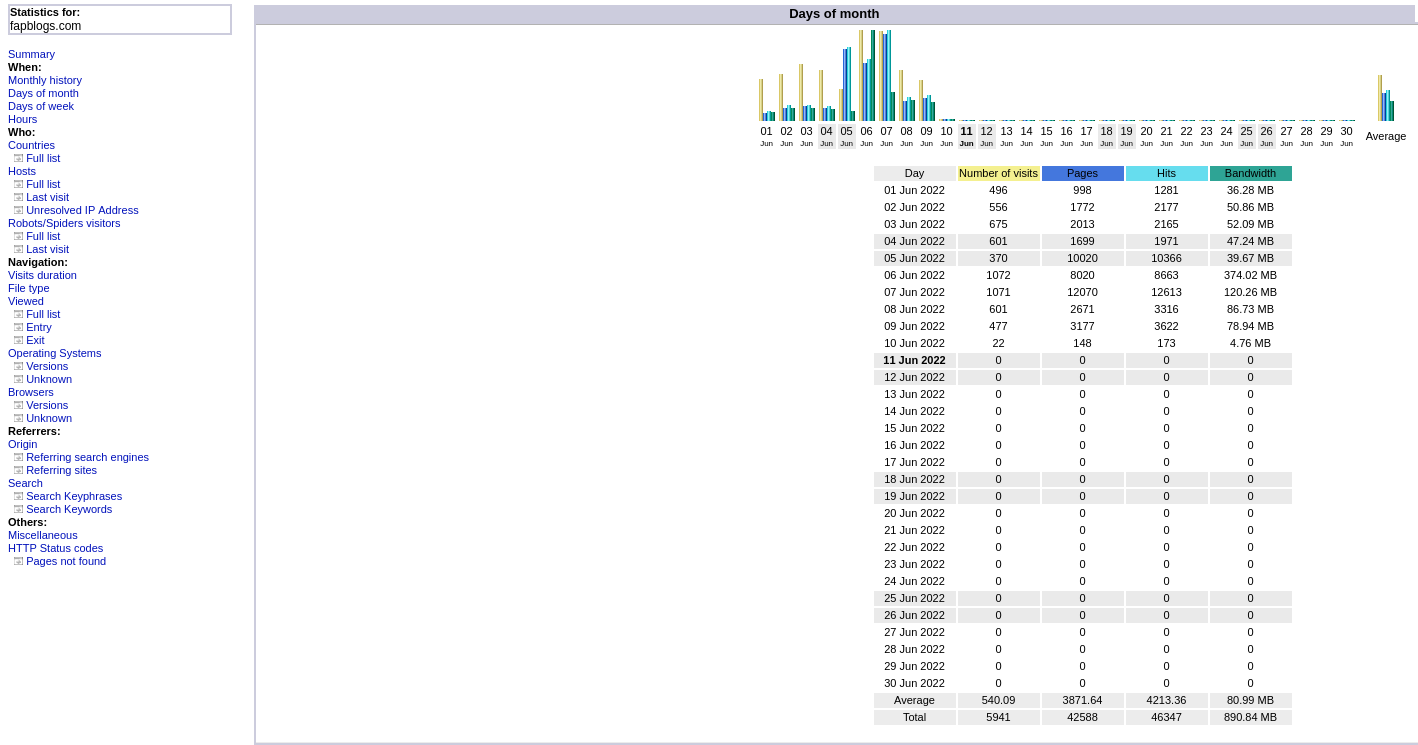The height and width of the screenshot is (745, 1418).
Task: Click the icon beside Browsers Unknown
Action: pyautogui.click(x=18, y=418)
